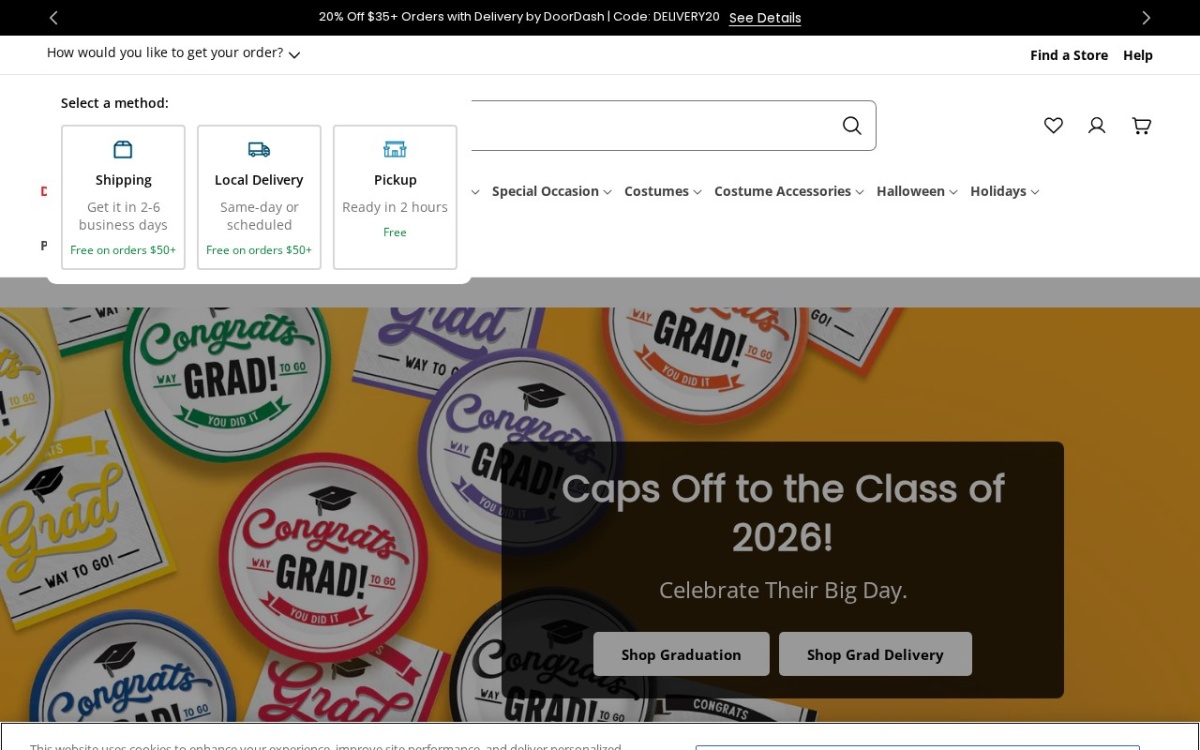Expand the Special Occasion menu
This screenshot has height=750, width=1200.
pyautogui.click(x=551, y=191)
